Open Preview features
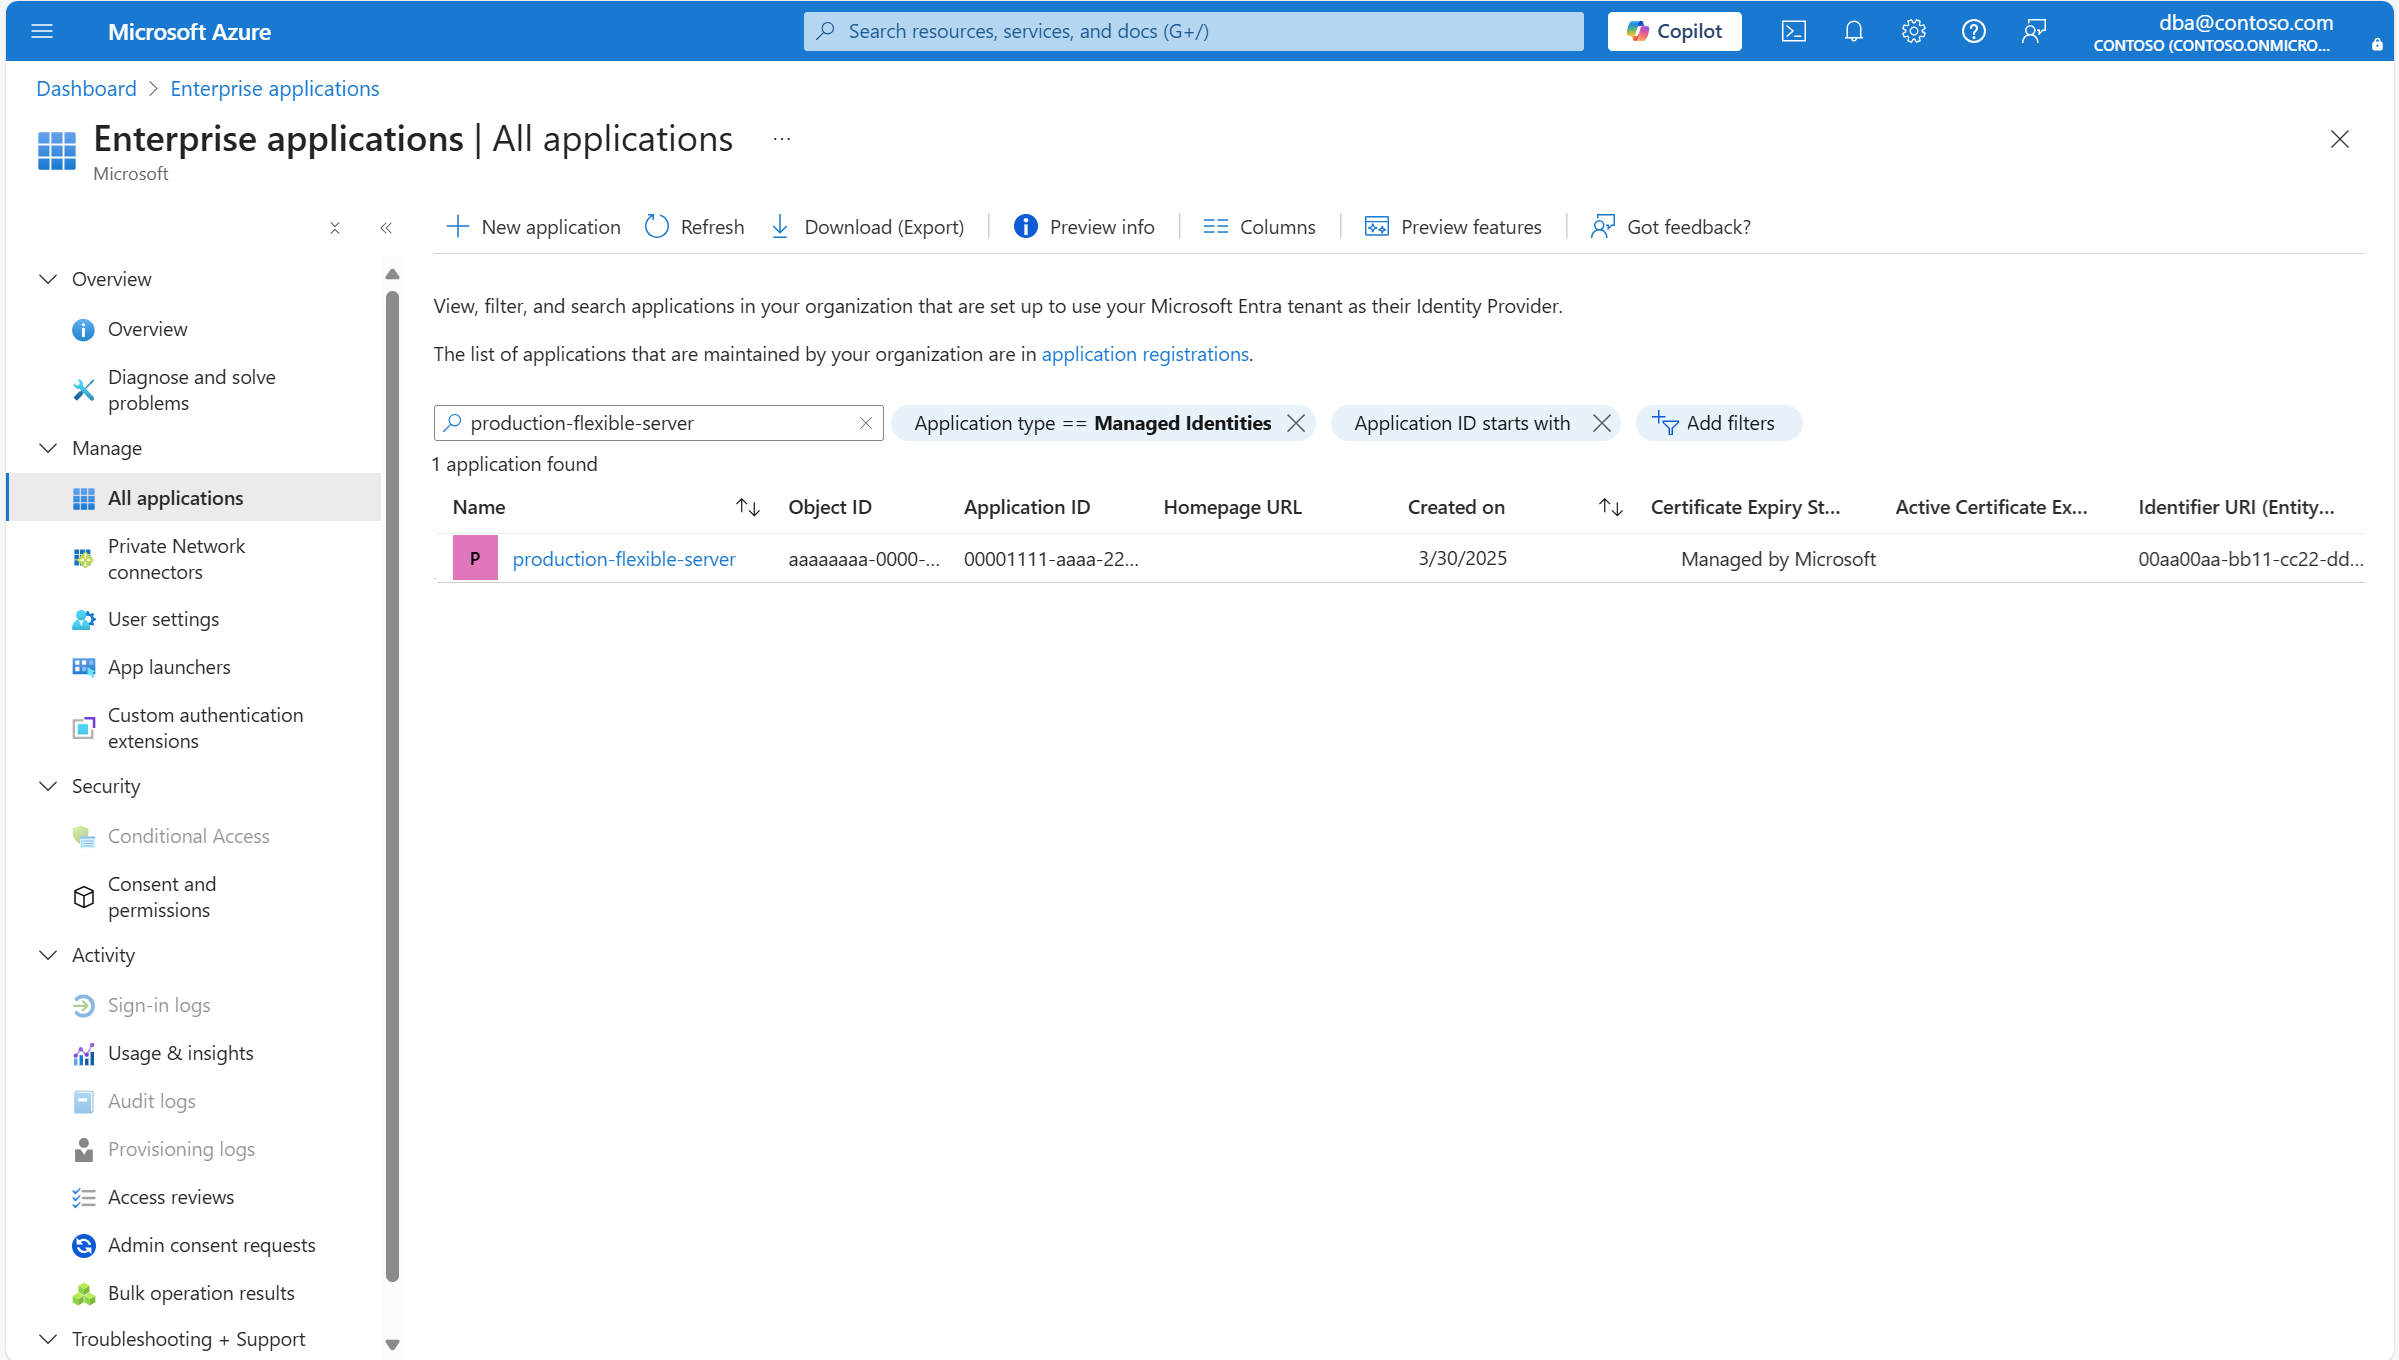Viewport: 2399px width, 1360px height. click(1453, 227)
